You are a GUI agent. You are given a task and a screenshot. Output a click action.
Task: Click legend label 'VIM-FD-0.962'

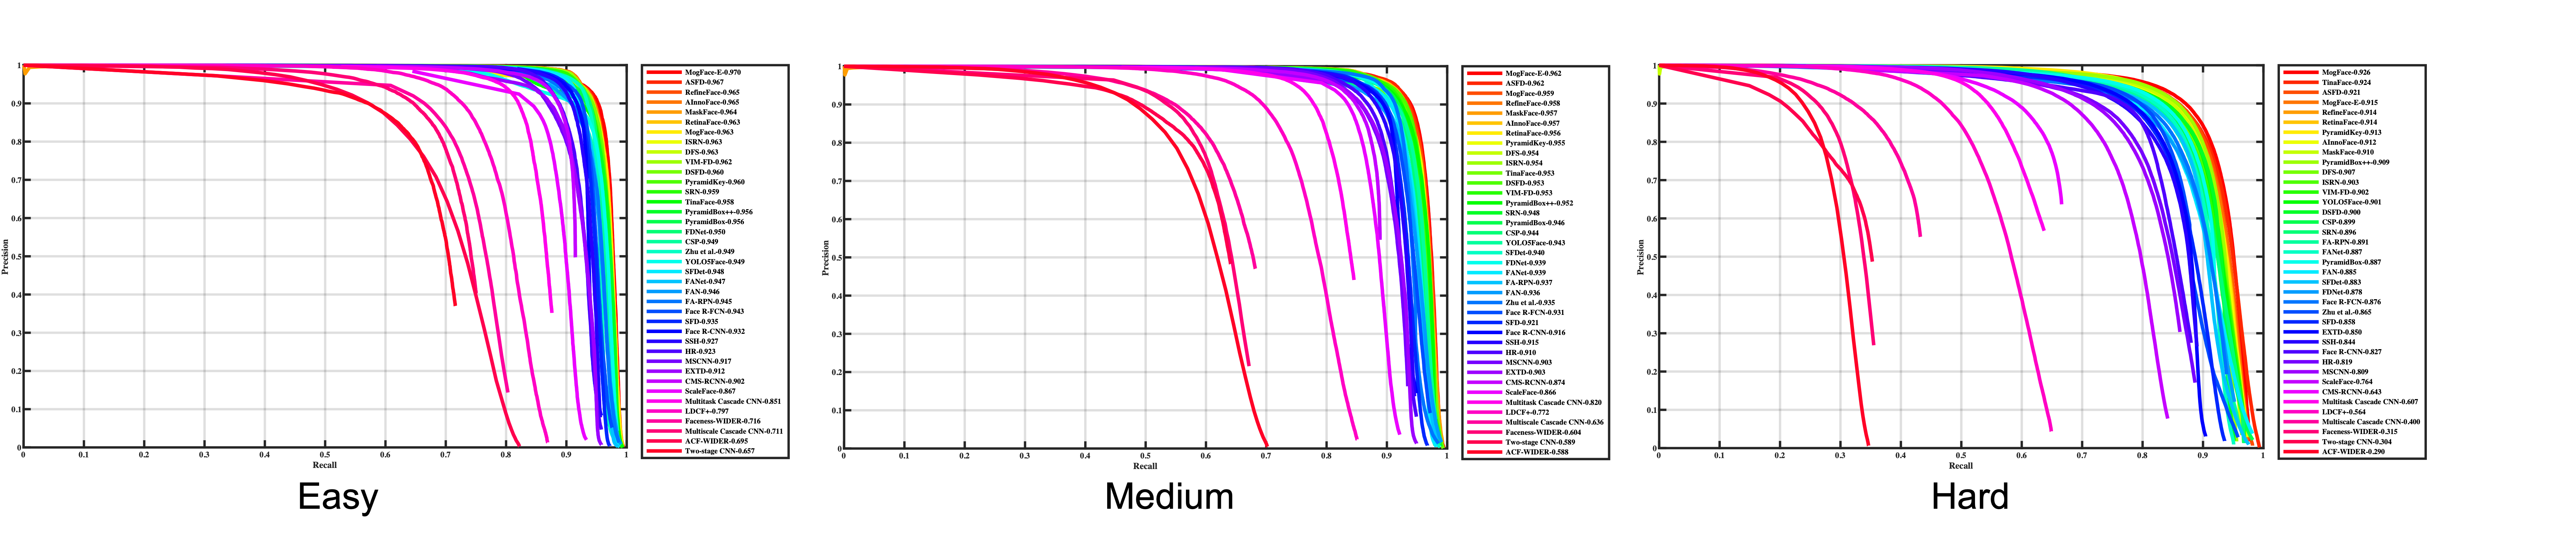[708, 162]
